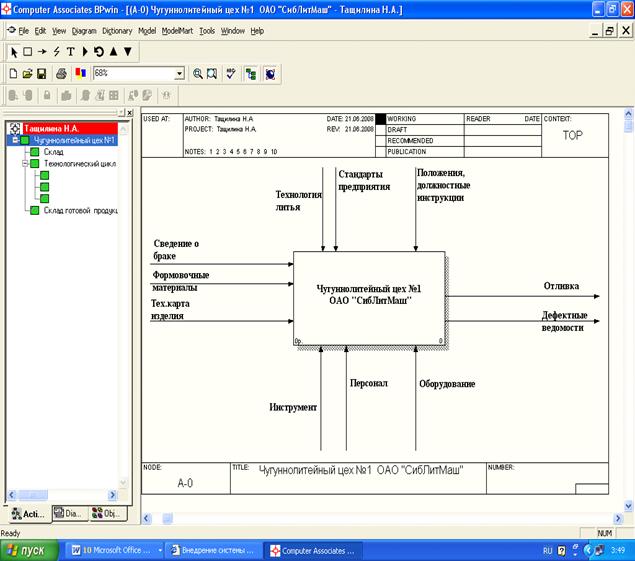Select the Squiggle lightning tool
Screen dimensions: 635x561
(x=56, y=51)
